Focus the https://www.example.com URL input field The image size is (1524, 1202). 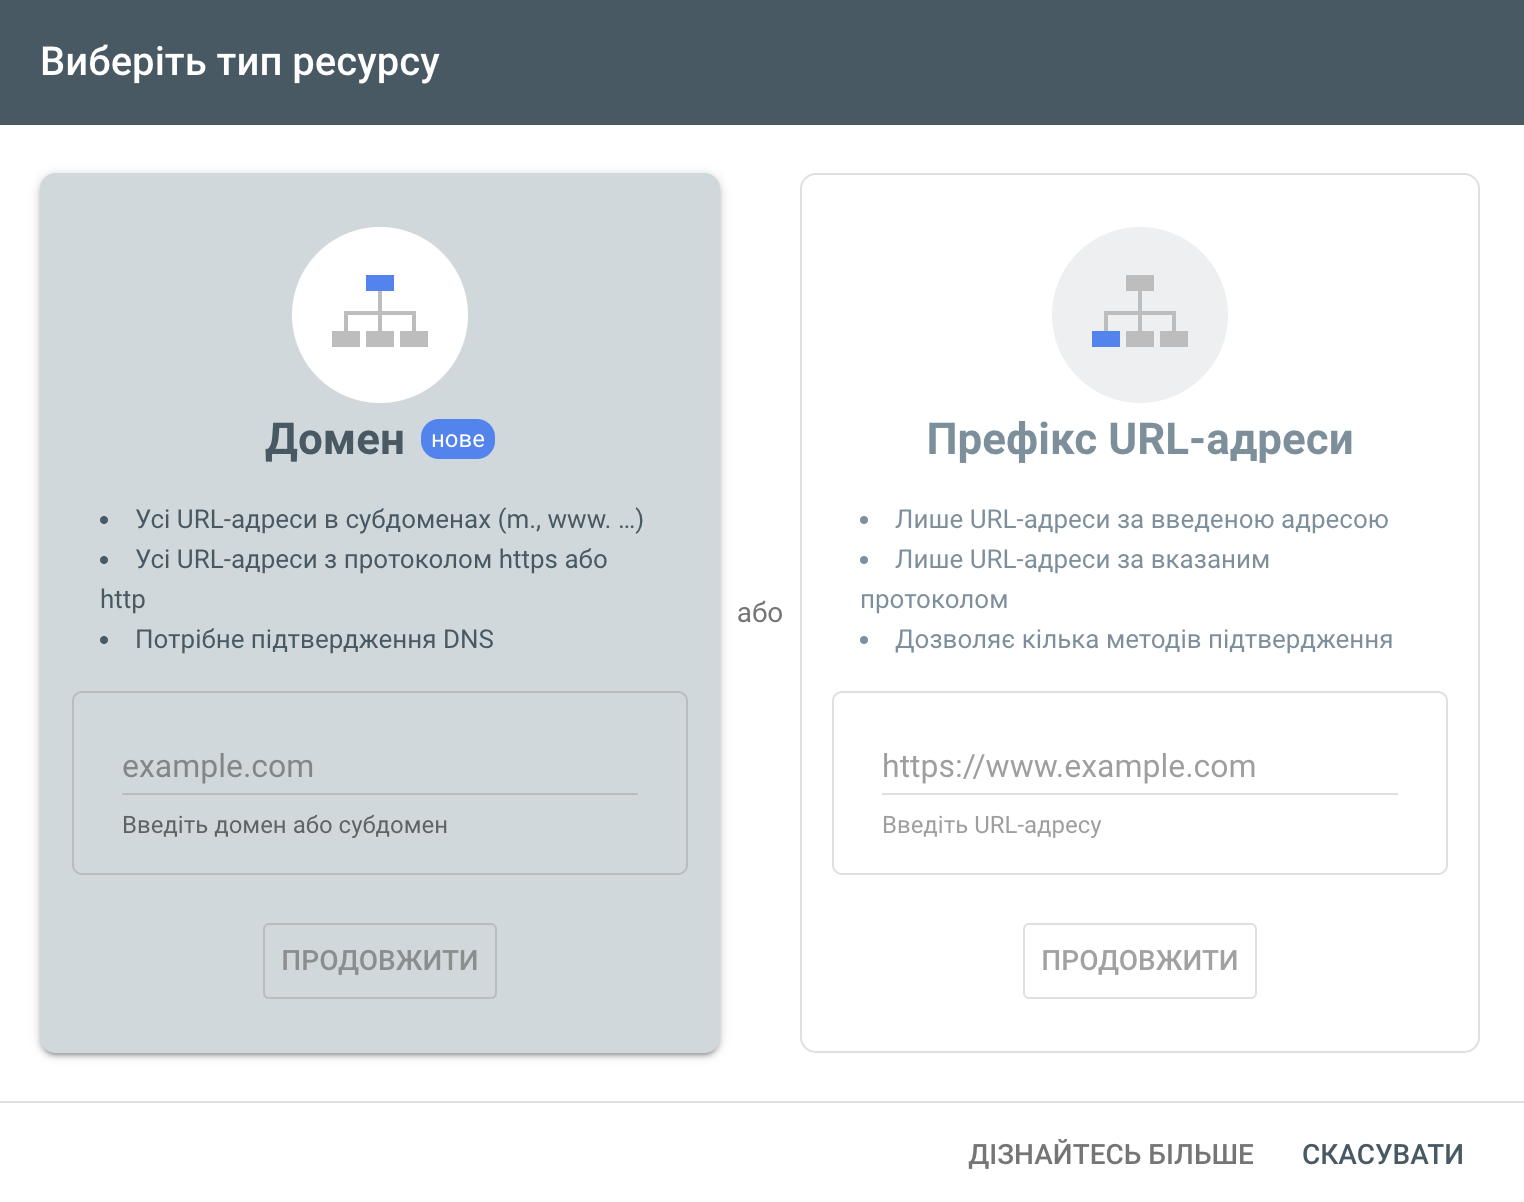click(x=1139, y=767)
